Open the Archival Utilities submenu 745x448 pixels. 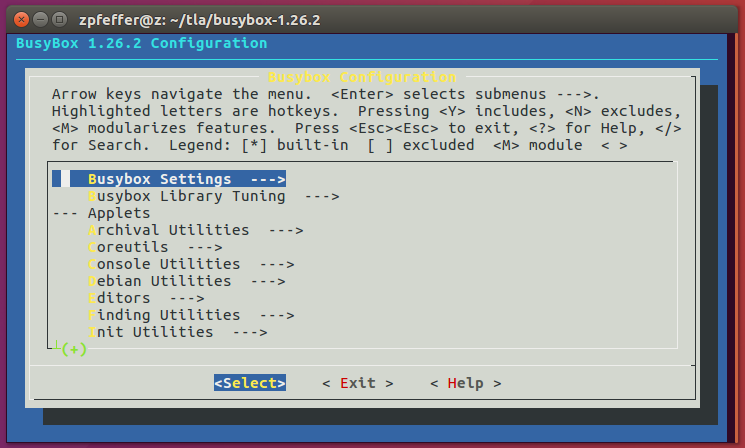(x=195, y=230)
